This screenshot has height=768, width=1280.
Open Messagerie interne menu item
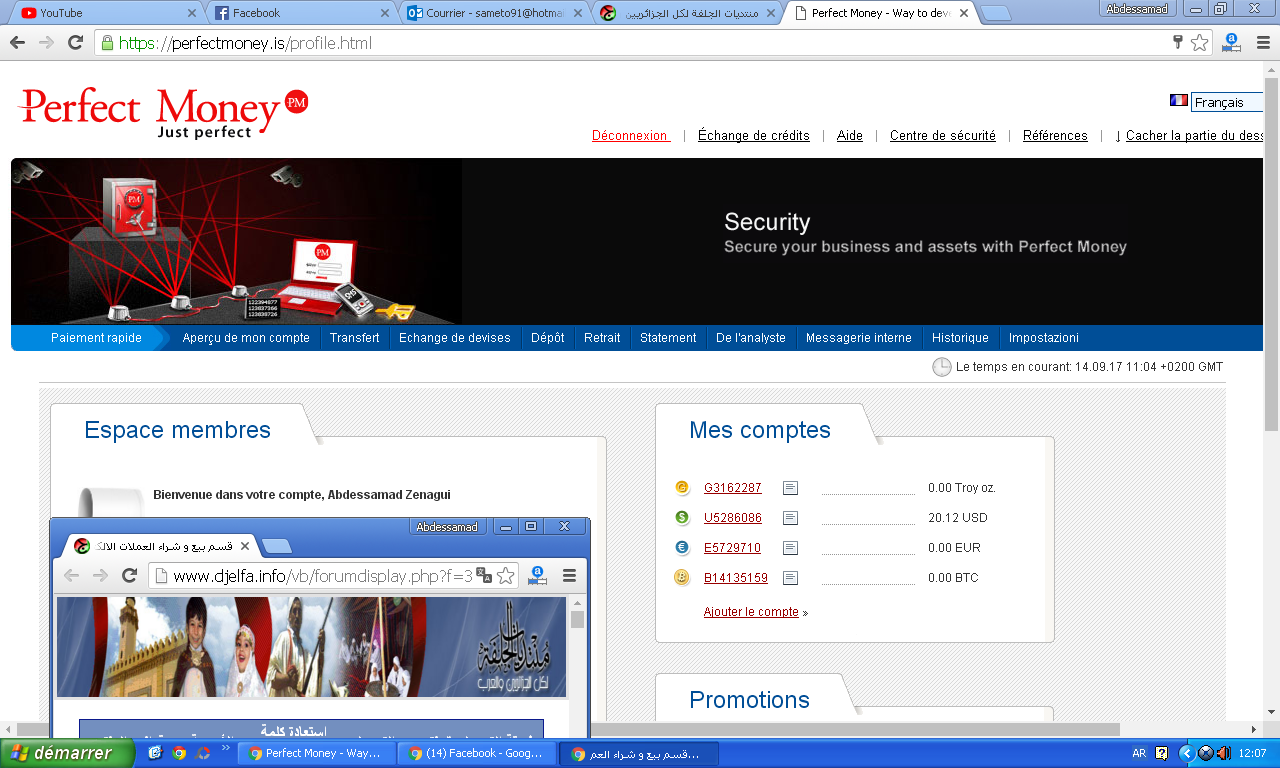click(x=859, y=338)
